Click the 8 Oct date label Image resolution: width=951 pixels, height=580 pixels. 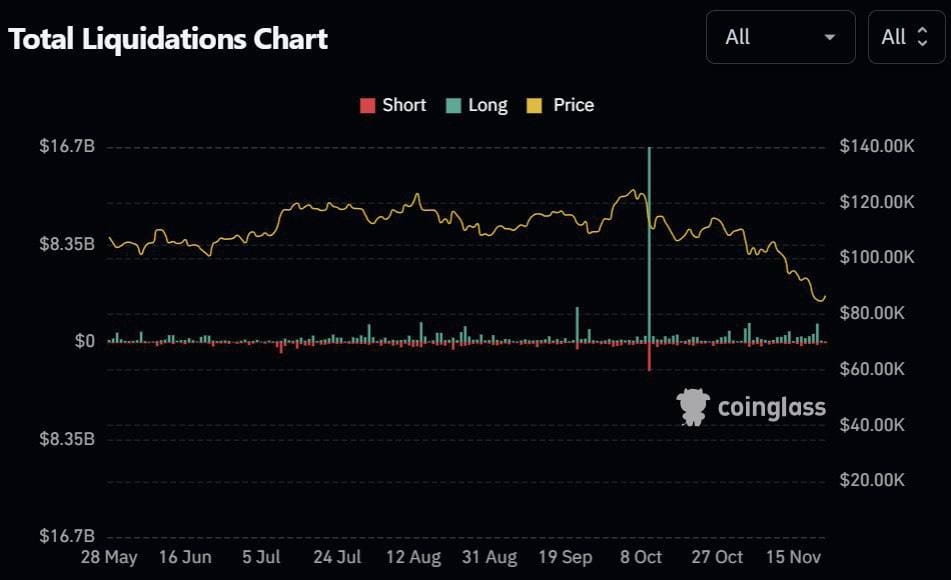click(x=641, y=557)
